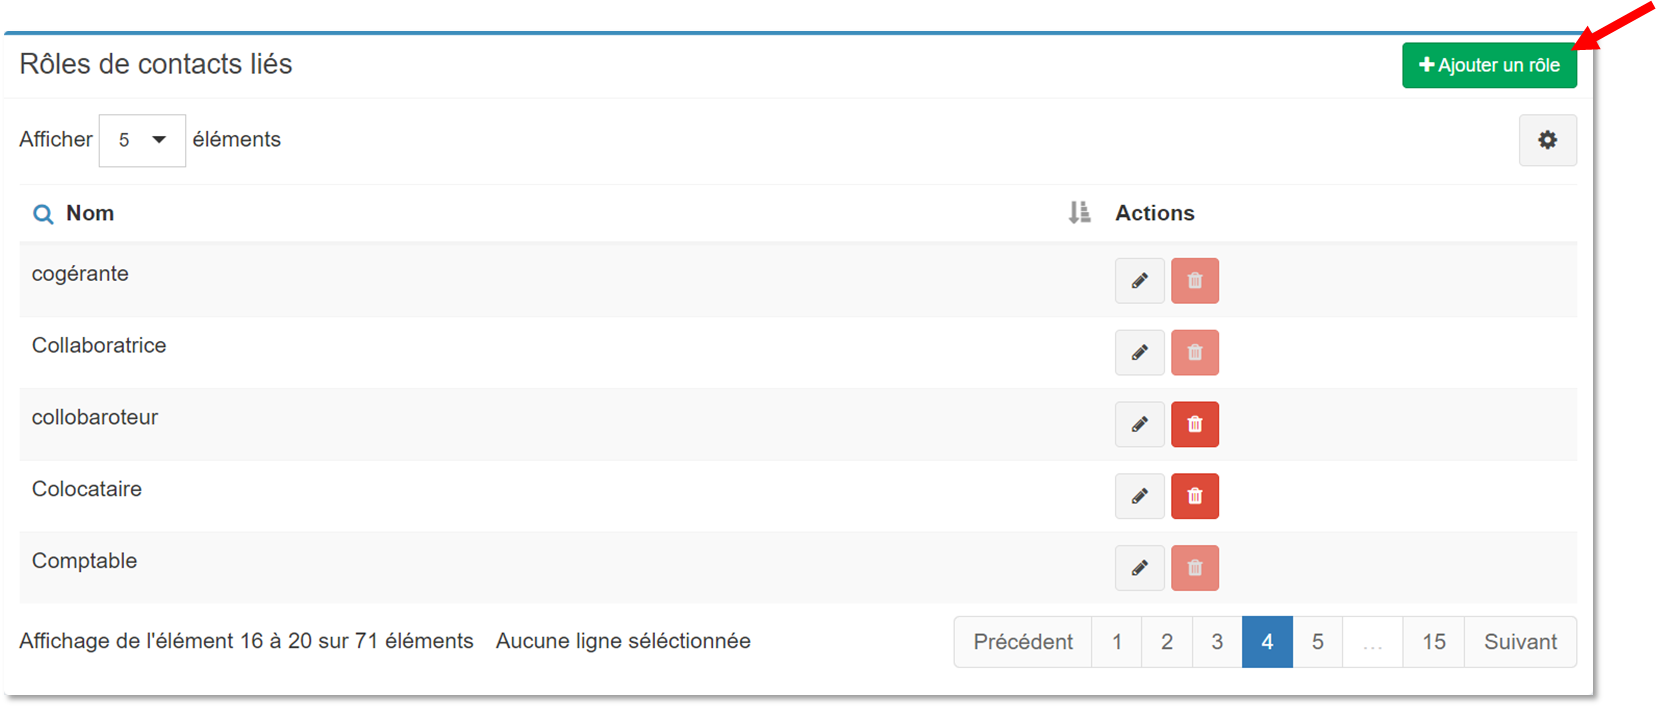Delete the collobaroteur role
Screen dimensions: 1656x708
pyautogui.click(x=1194, y=425)
